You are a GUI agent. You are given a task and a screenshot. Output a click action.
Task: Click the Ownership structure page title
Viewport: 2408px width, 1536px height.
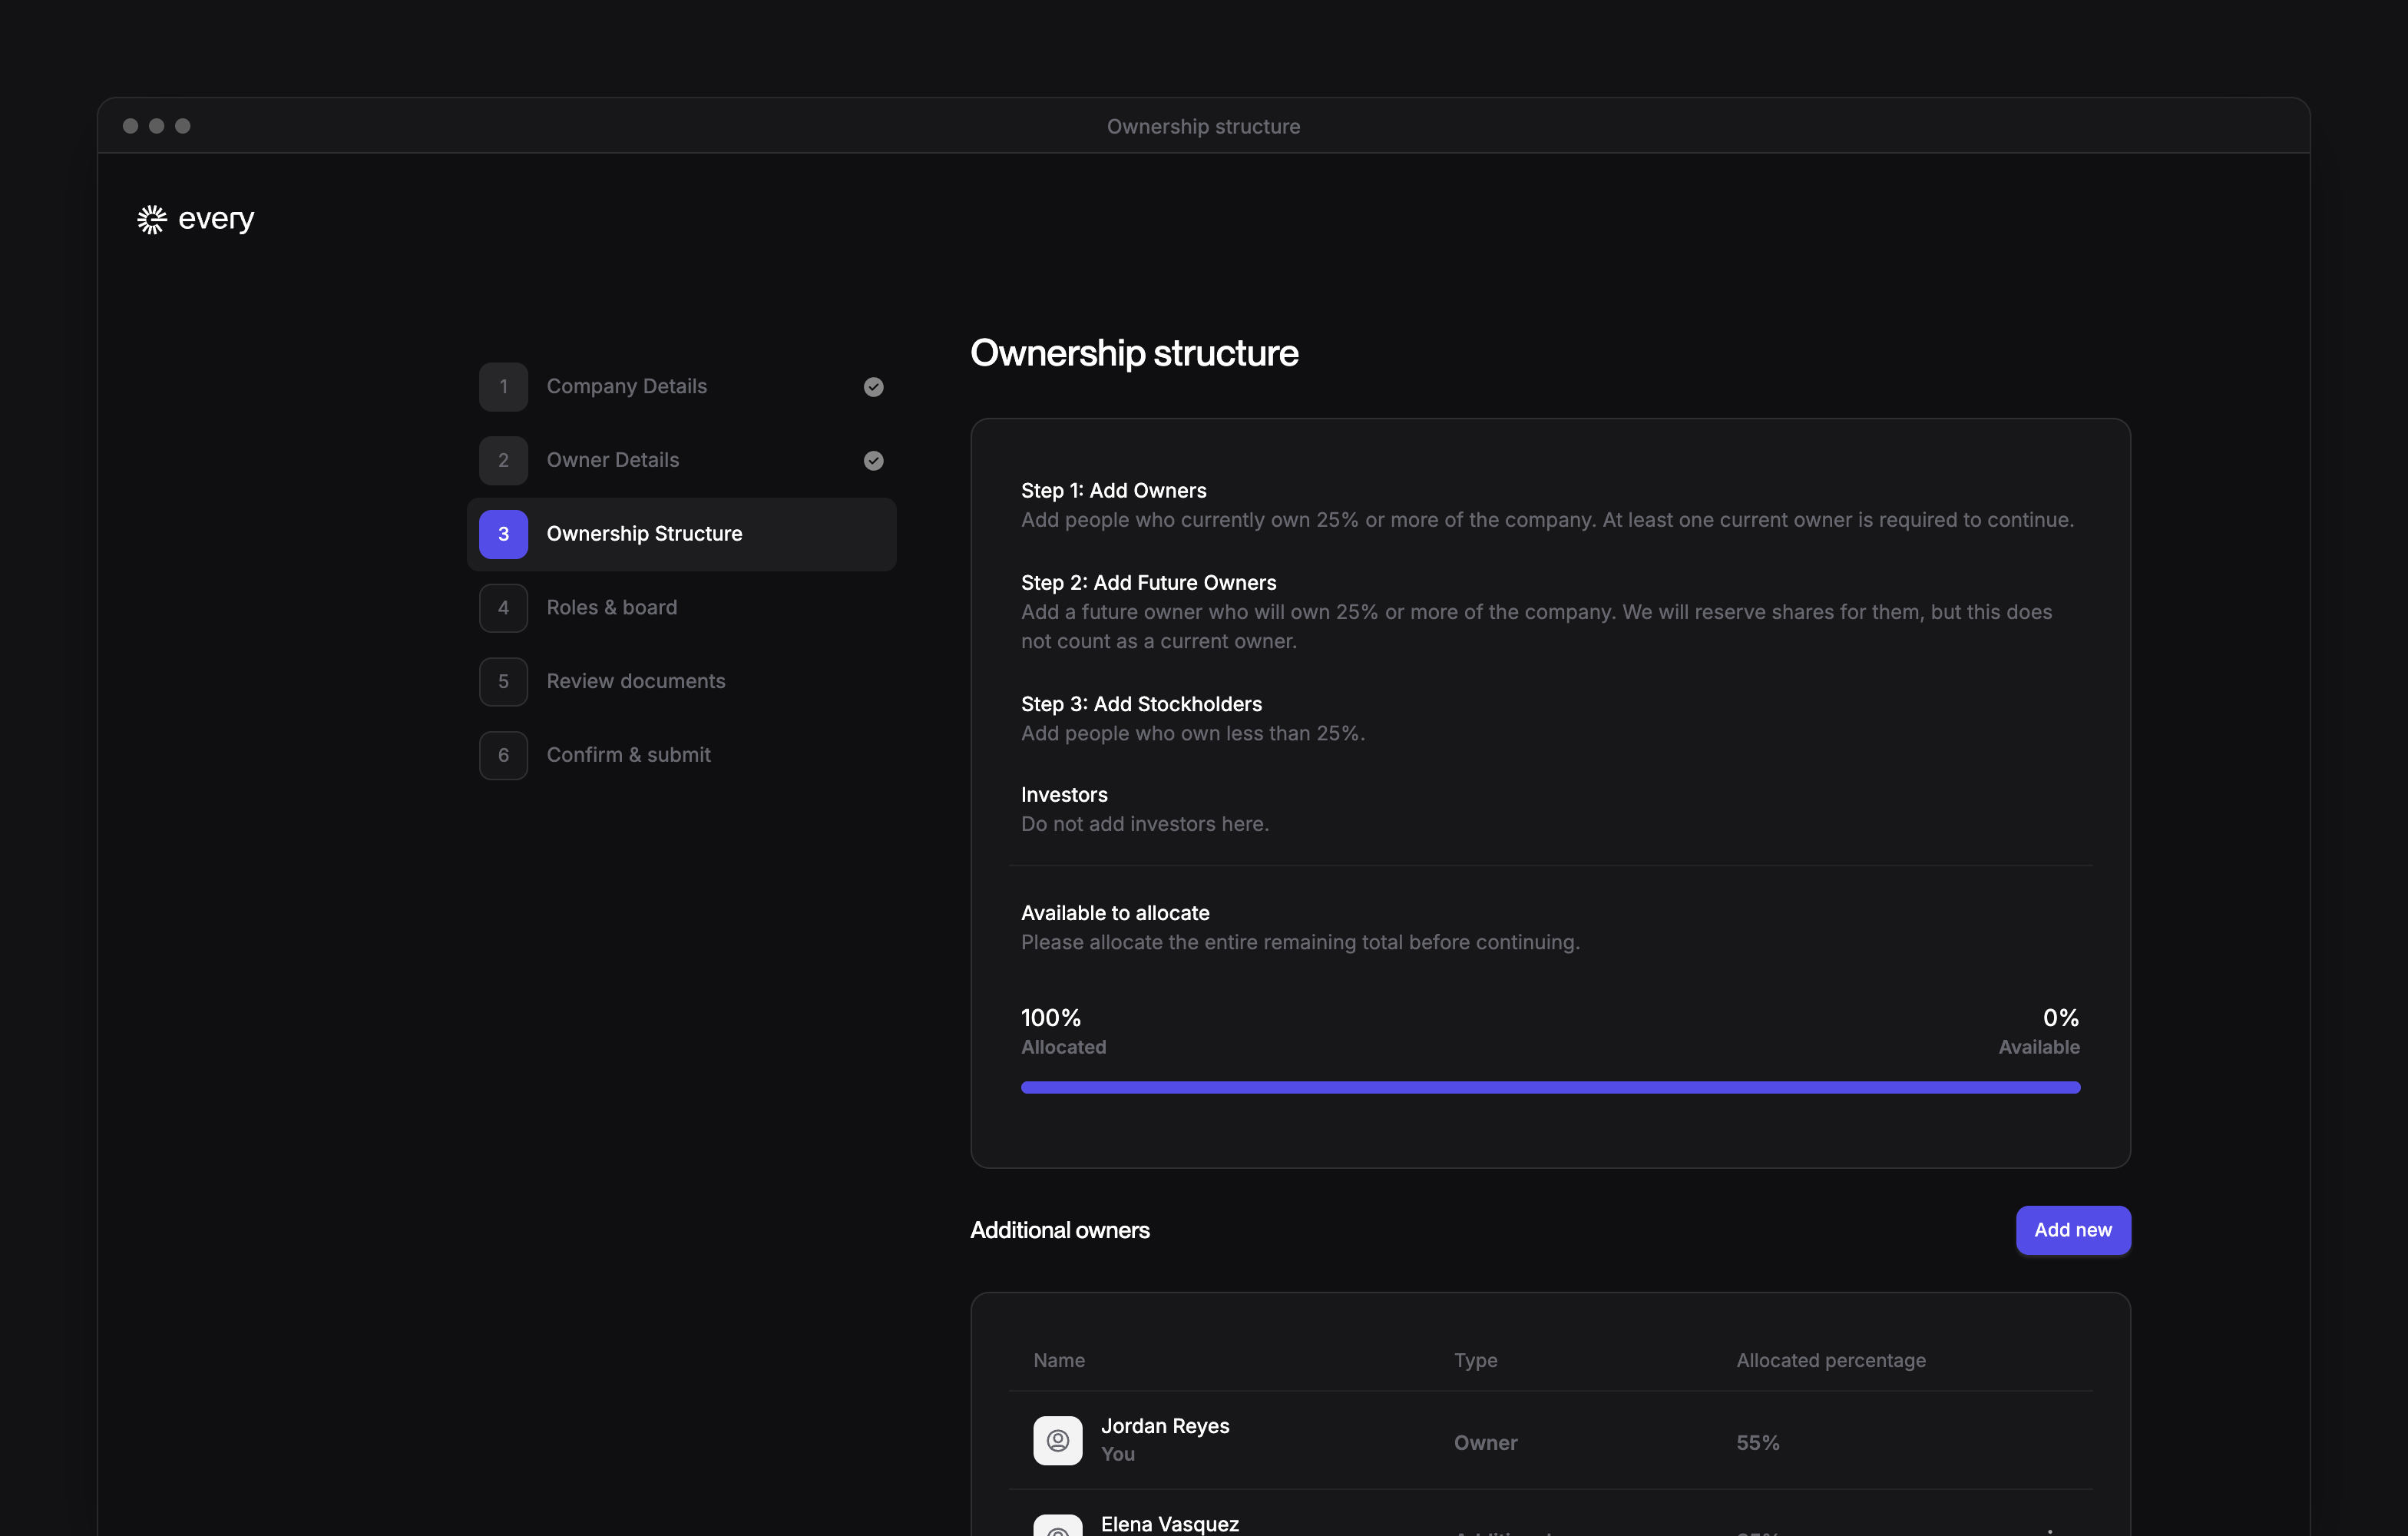pyautogui.click(x=1134, y=353)
